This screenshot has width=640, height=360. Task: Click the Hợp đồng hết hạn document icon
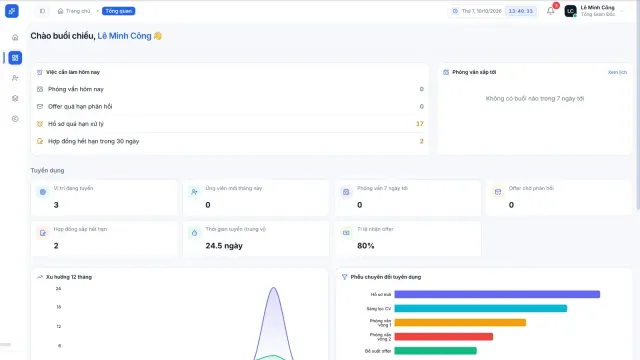(x=40, y=141)
